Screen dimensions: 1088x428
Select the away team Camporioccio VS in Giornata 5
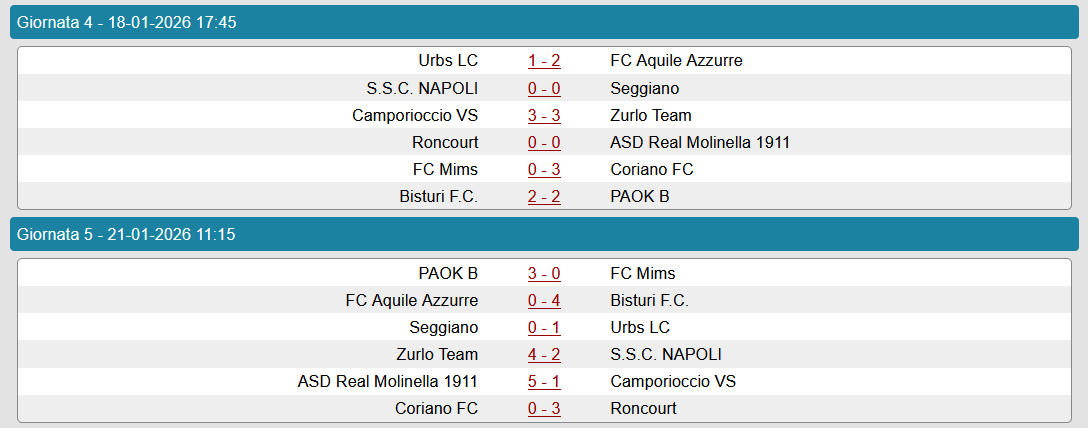click(x=673, y=381)
